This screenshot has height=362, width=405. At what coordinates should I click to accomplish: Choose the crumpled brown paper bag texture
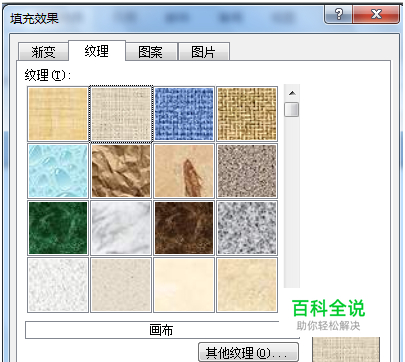pos(121,171)
